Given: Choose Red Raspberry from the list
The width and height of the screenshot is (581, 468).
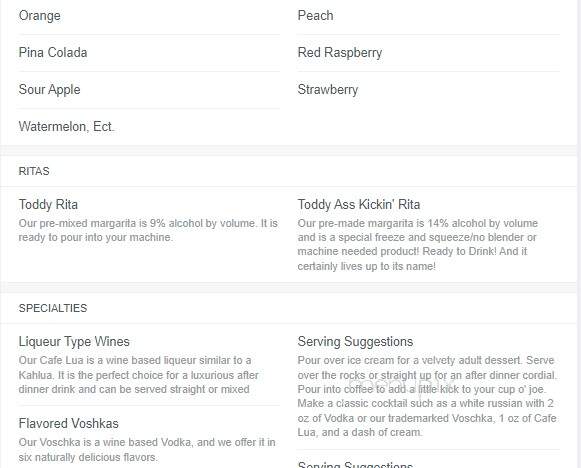Looking at the screenshot, I should click(x=340, y=53).
